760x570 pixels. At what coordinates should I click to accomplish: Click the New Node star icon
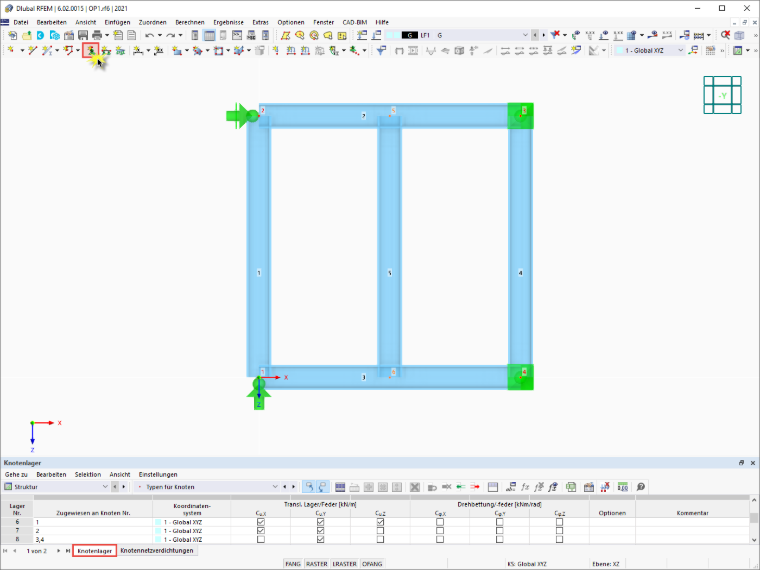11,50
